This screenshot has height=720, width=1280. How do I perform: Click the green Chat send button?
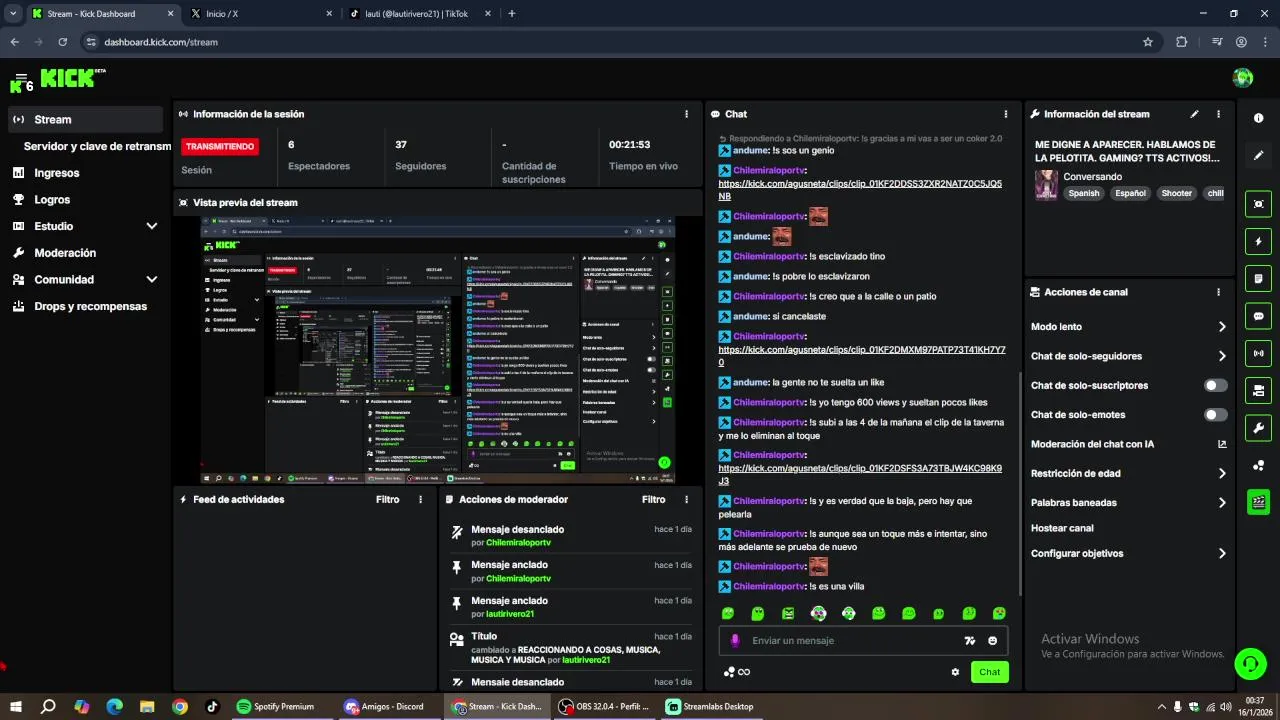[x=989, y=672]
